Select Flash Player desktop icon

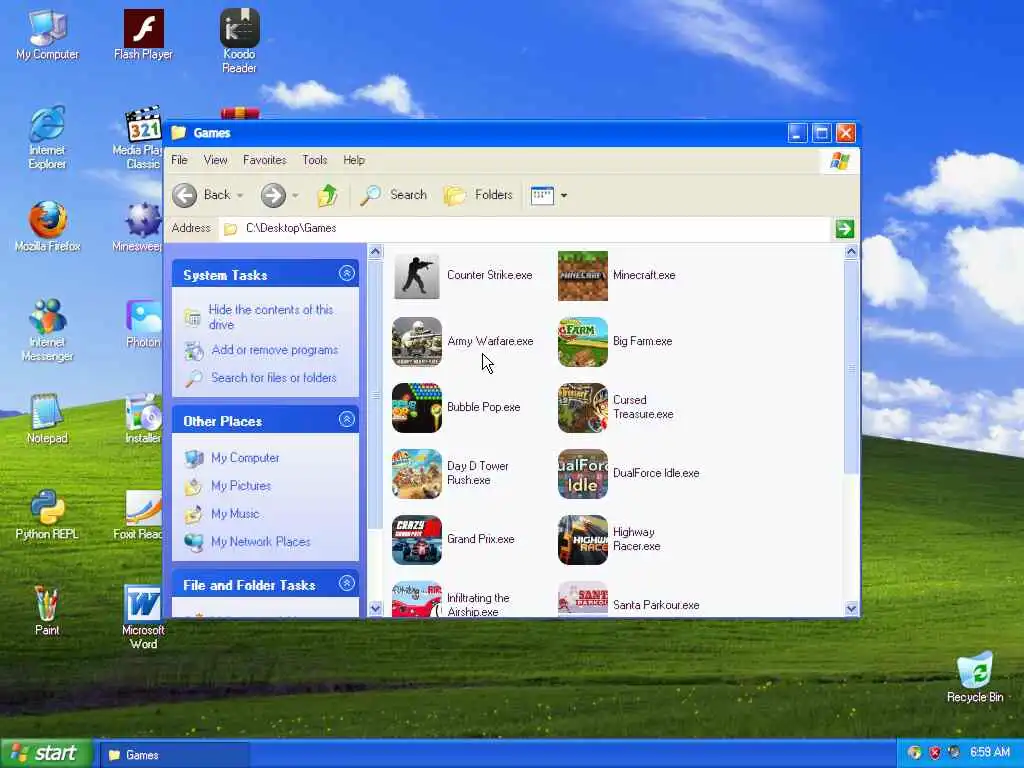143,35
